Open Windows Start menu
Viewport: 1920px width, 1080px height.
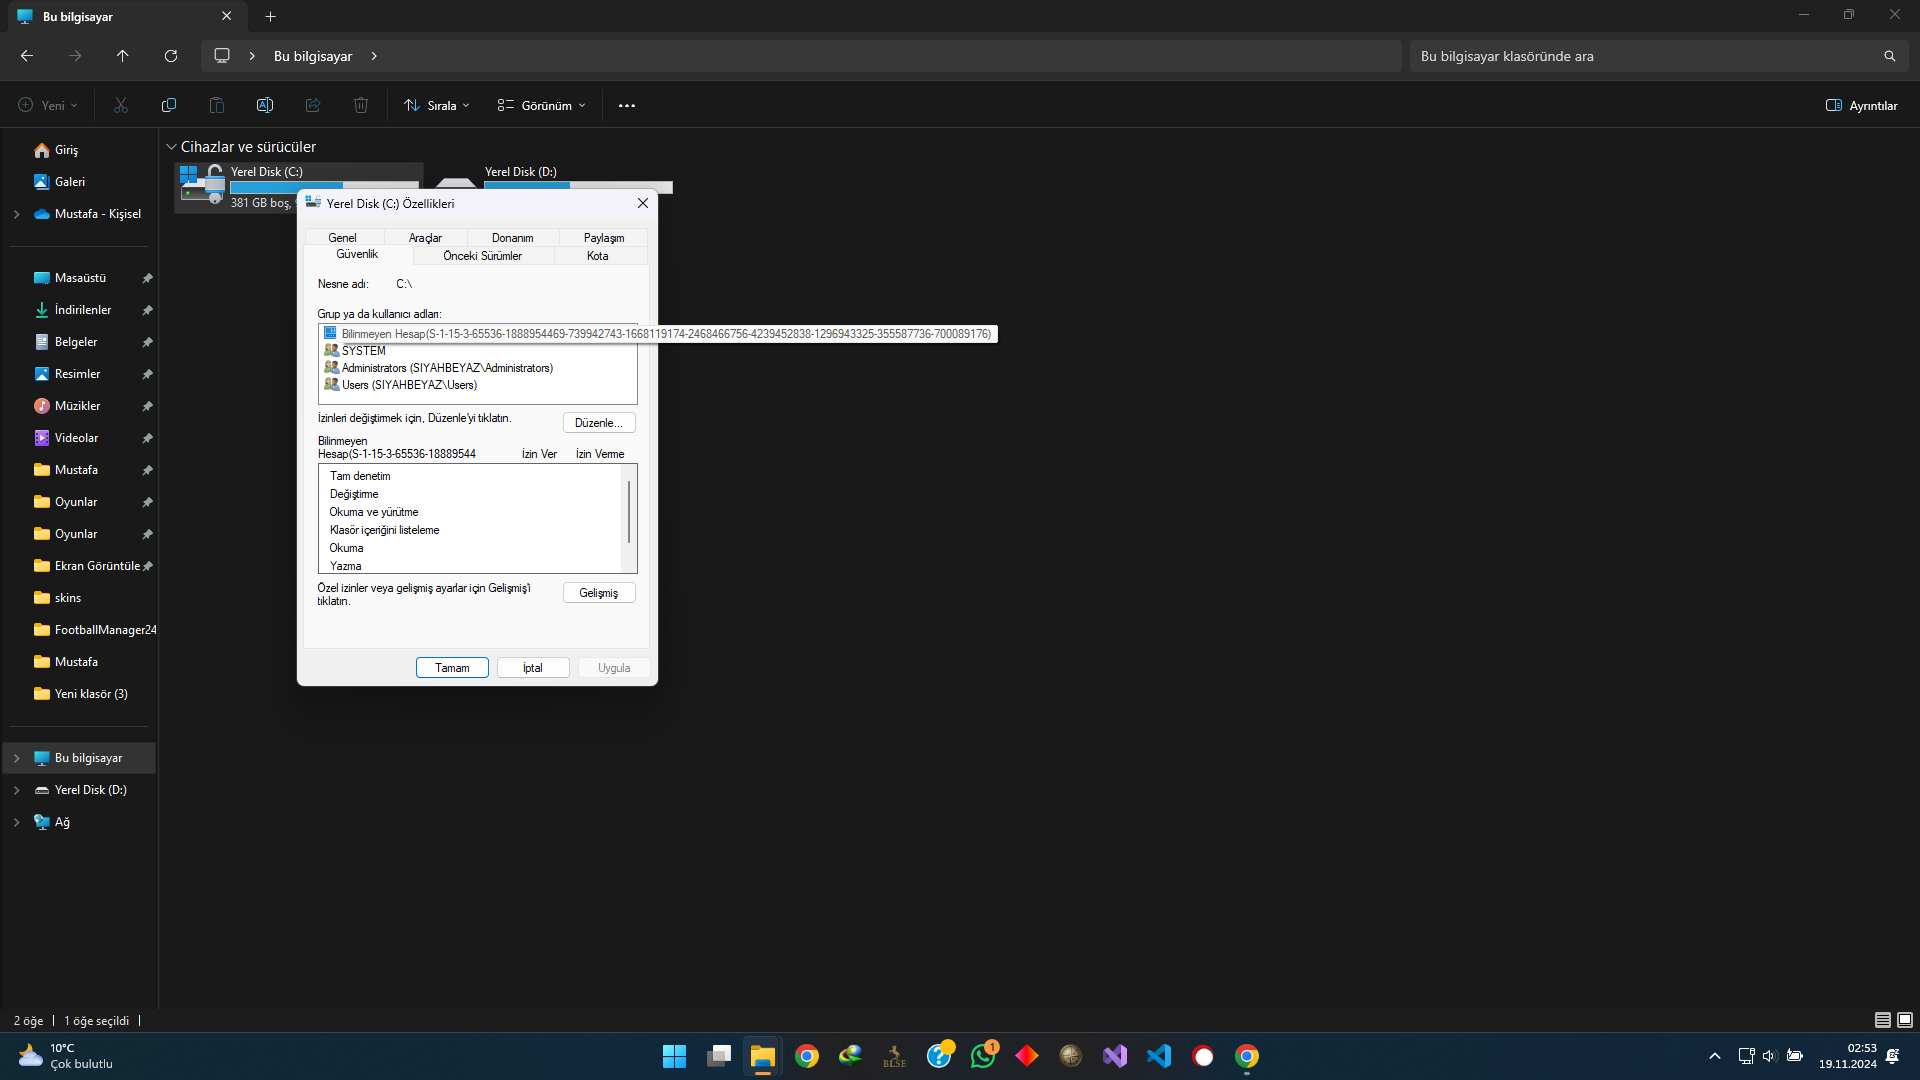pos(674,1056)
